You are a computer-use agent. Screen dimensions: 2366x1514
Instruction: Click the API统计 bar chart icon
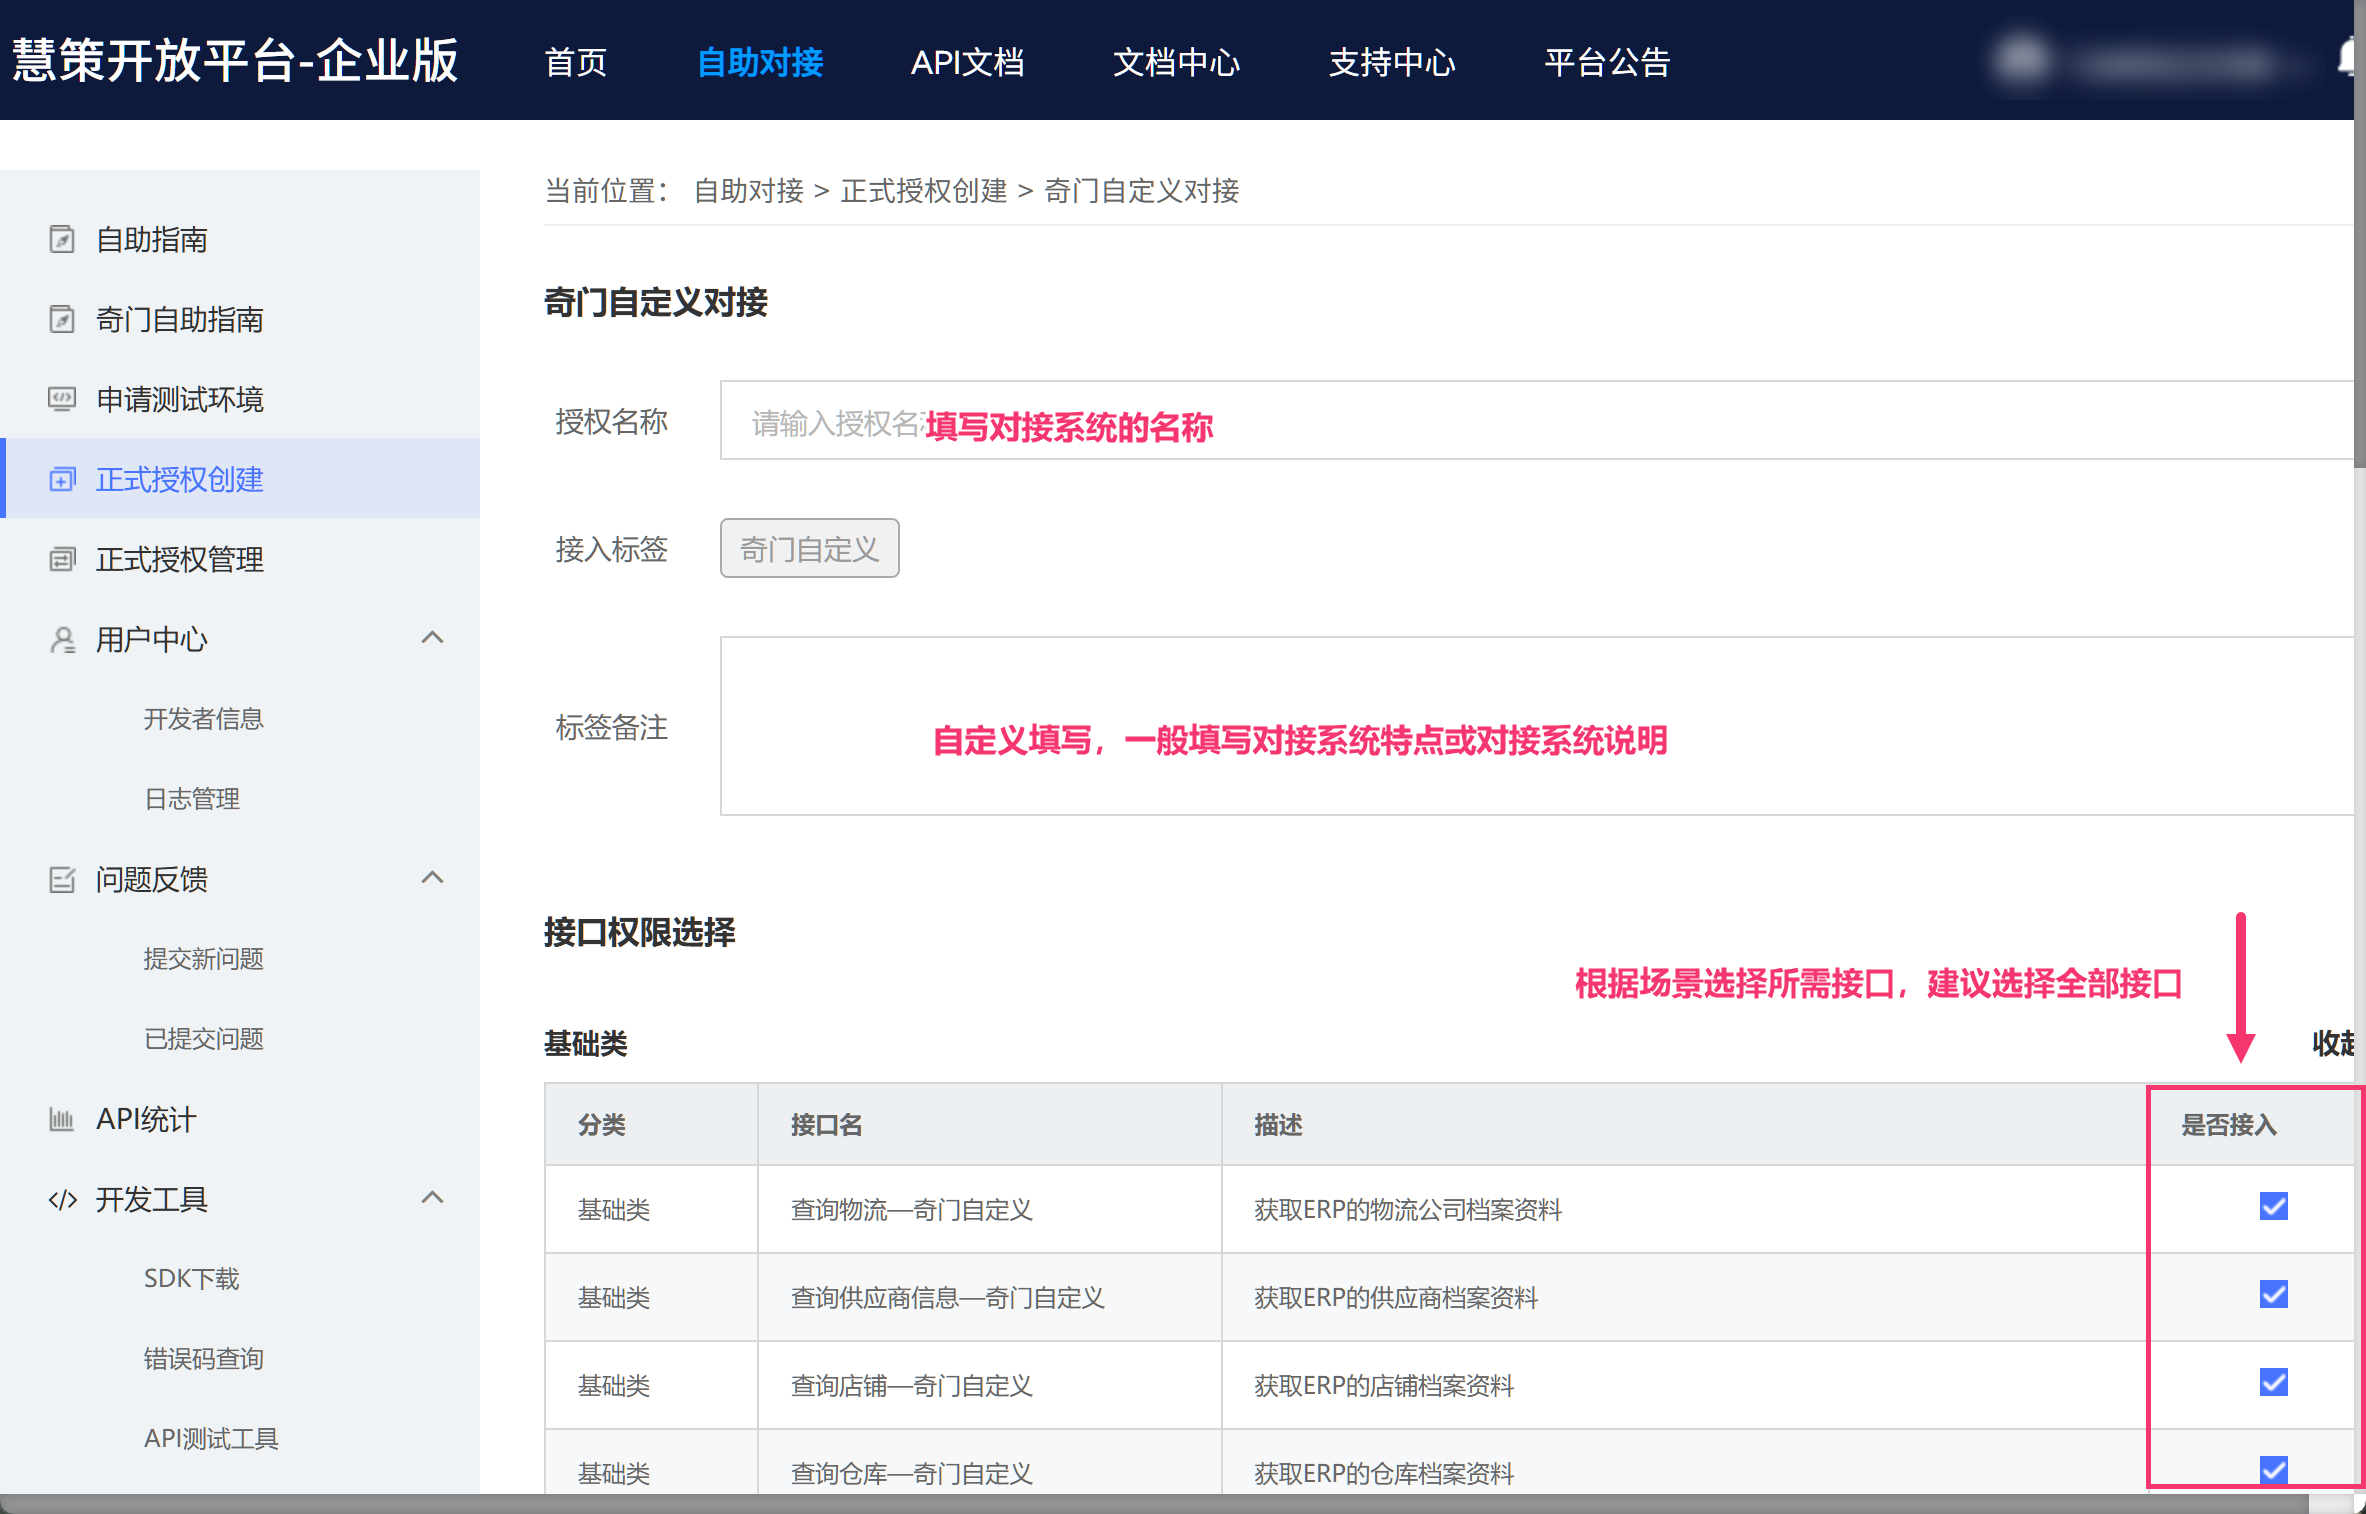[62, 1120]
